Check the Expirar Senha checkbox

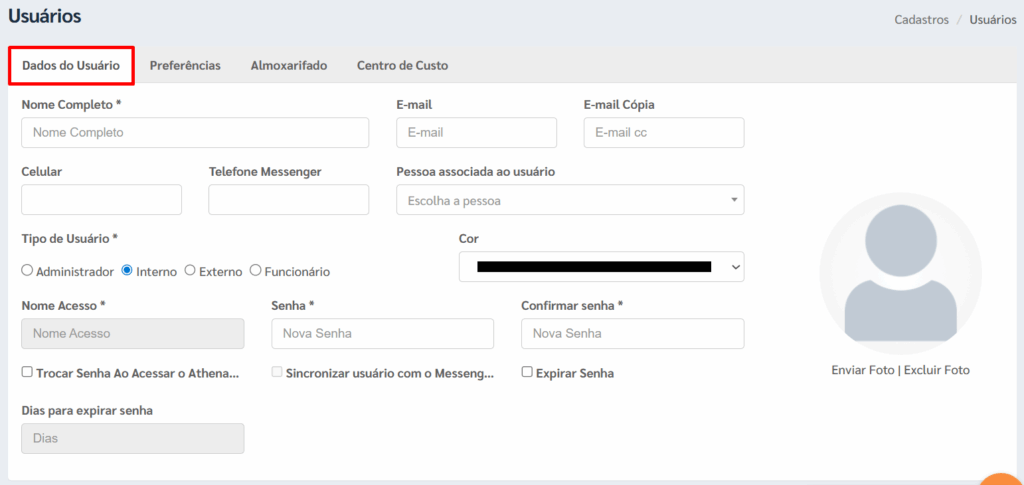coord(527,372)
